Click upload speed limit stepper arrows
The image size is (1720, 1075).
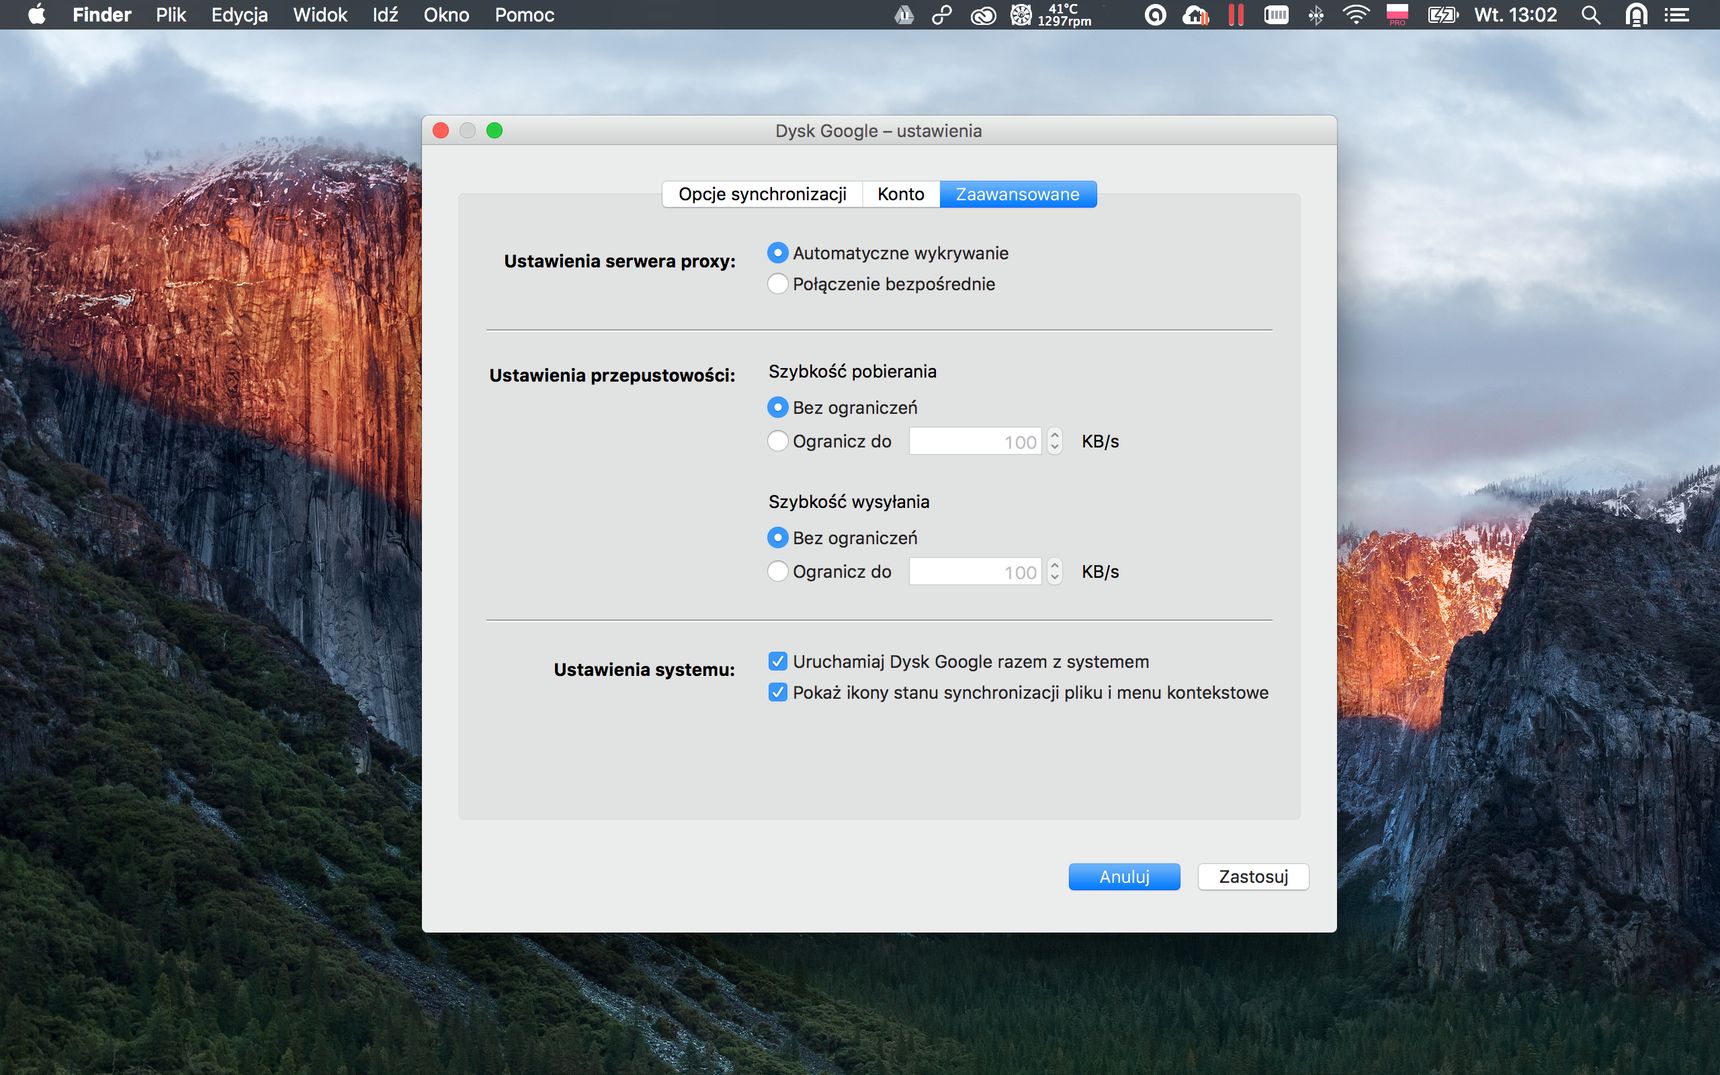1054,571
